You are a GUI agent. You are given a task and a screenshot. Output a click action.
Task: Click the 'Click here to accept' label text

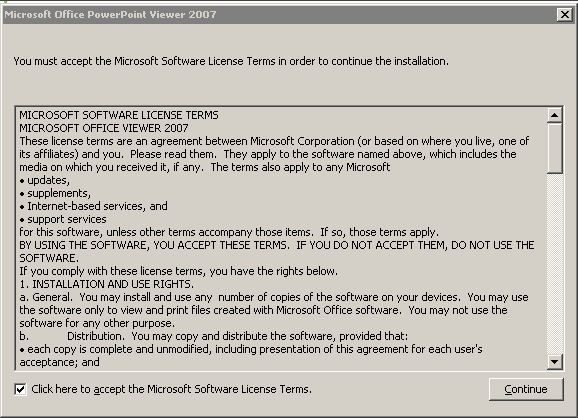pyautogui.click(x=171, y=389)
